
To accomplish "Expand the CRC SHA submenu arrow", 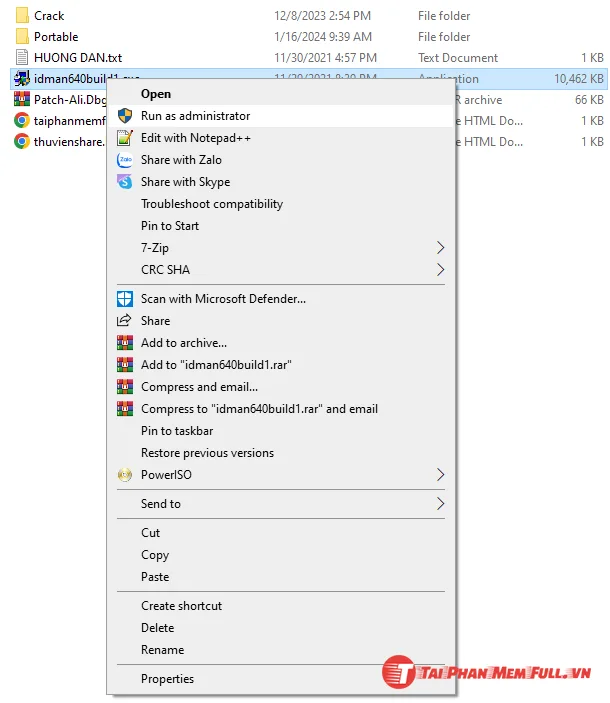I will (440, 269).
